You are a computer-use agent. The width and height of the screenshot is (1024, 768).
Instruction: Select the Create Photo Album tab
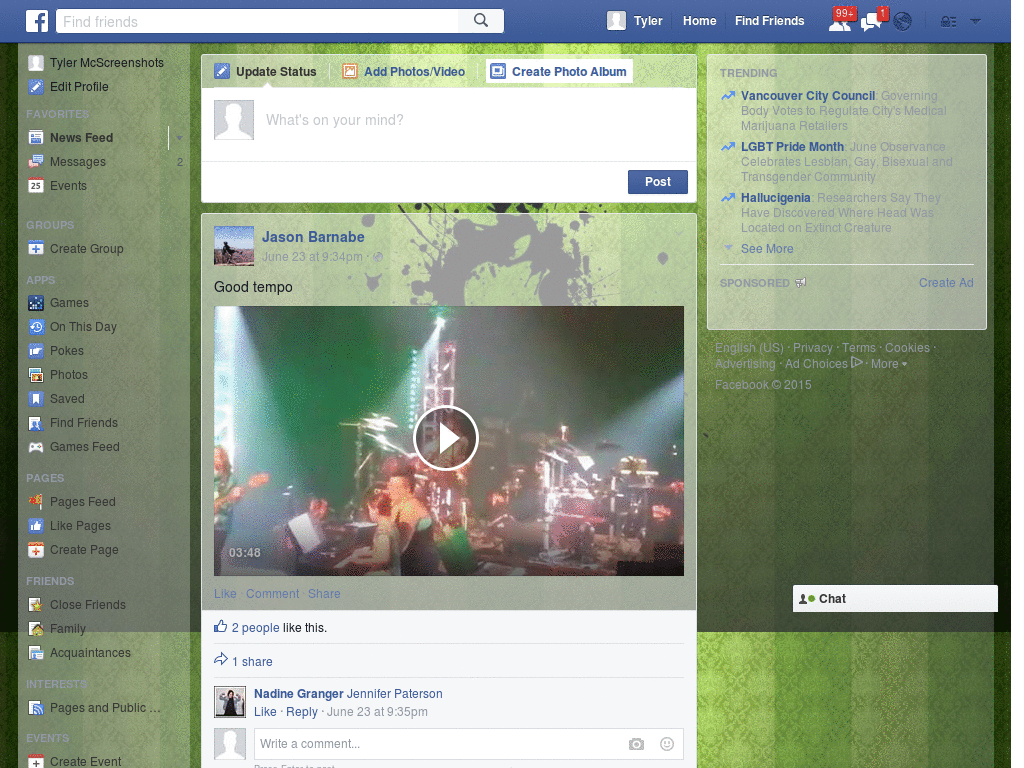(559, 72)
